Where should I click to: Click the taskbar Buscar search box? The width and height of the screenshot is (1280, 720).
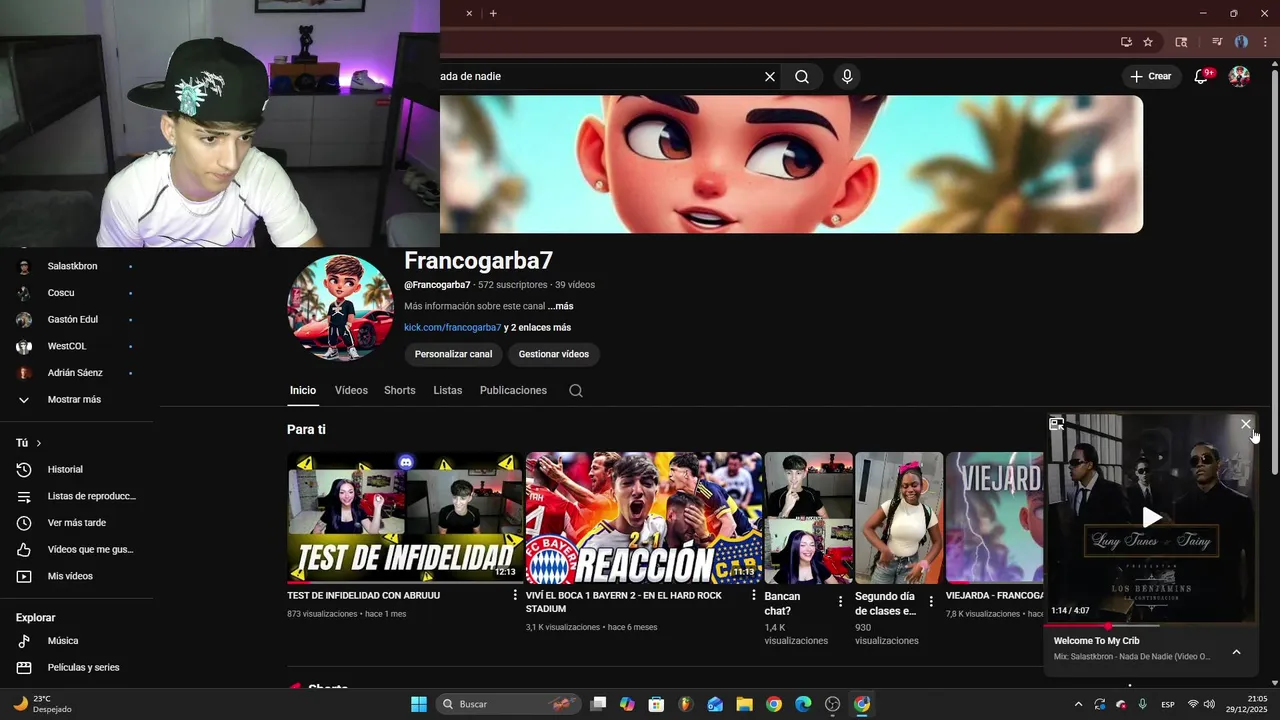point(508,704)
